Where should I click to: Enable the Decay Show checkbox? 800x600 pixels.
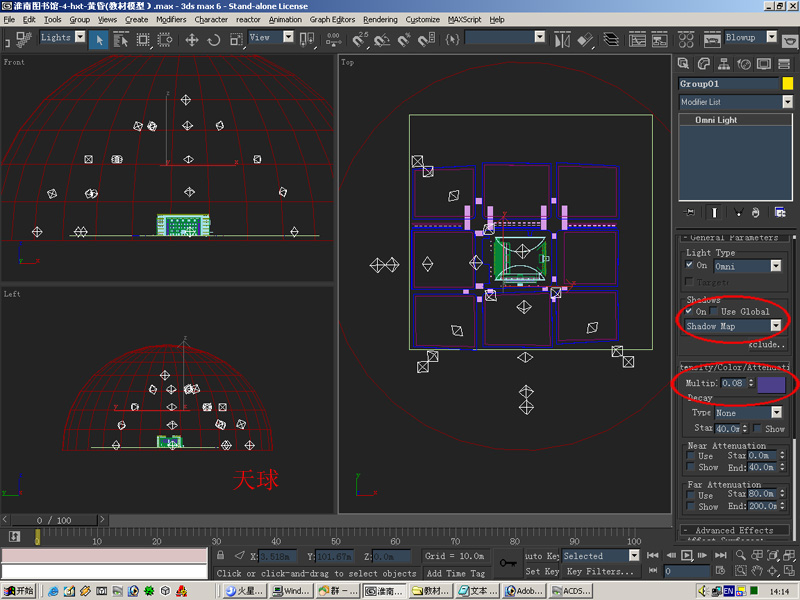(x=757, y=429)
